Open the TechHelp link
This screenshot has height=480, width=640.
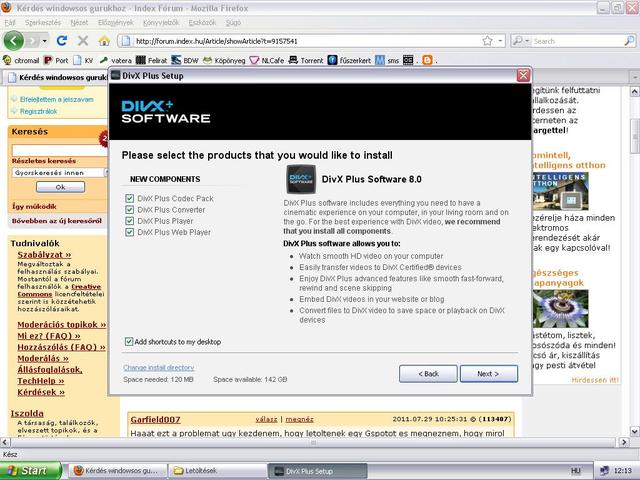pos(40,381)
